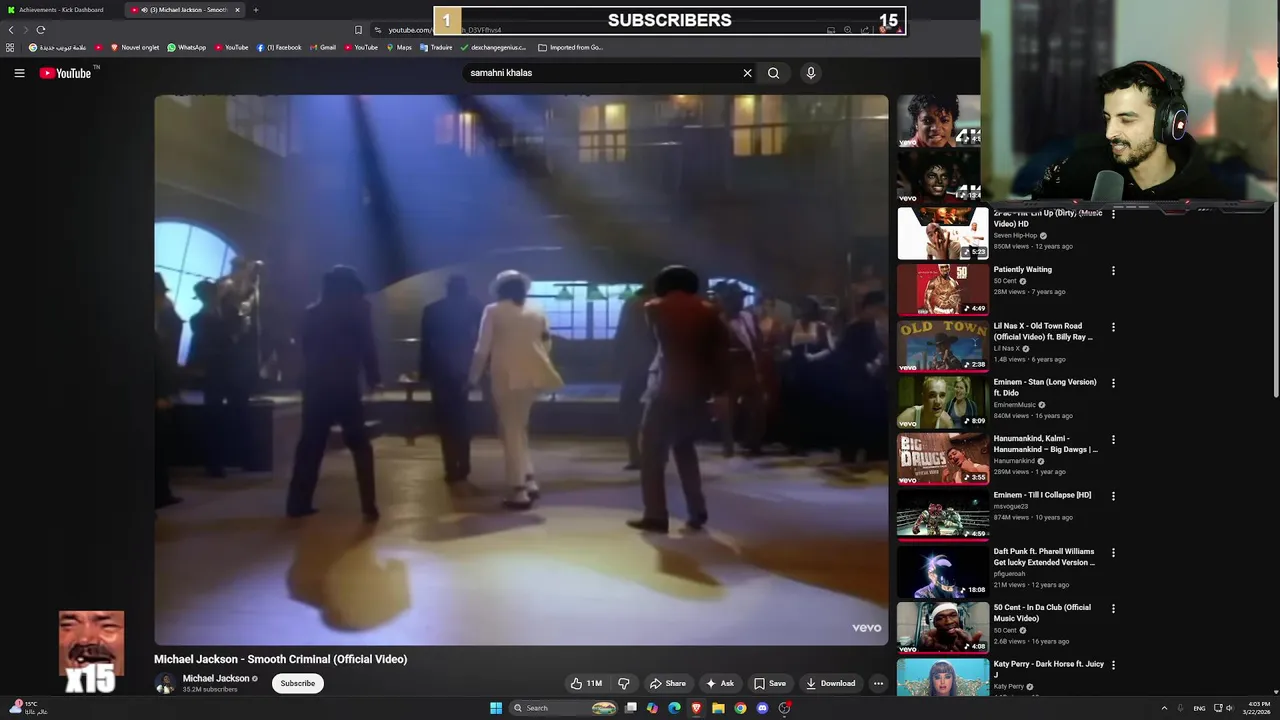This screenshot has width=1280, height=720.
Task: Open taskbar clock showing 4:03 PM
Action: [1257, 708]
